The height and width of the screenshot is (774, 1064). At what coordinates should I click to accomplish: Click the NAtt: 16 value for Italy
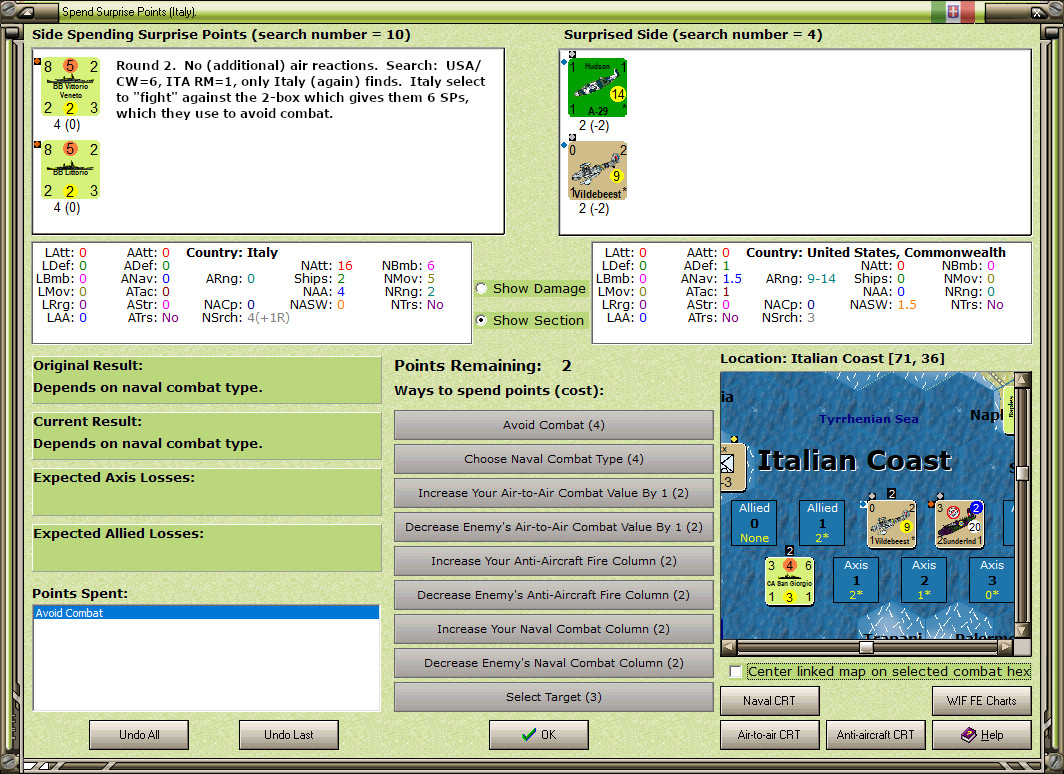pos(345,265)
